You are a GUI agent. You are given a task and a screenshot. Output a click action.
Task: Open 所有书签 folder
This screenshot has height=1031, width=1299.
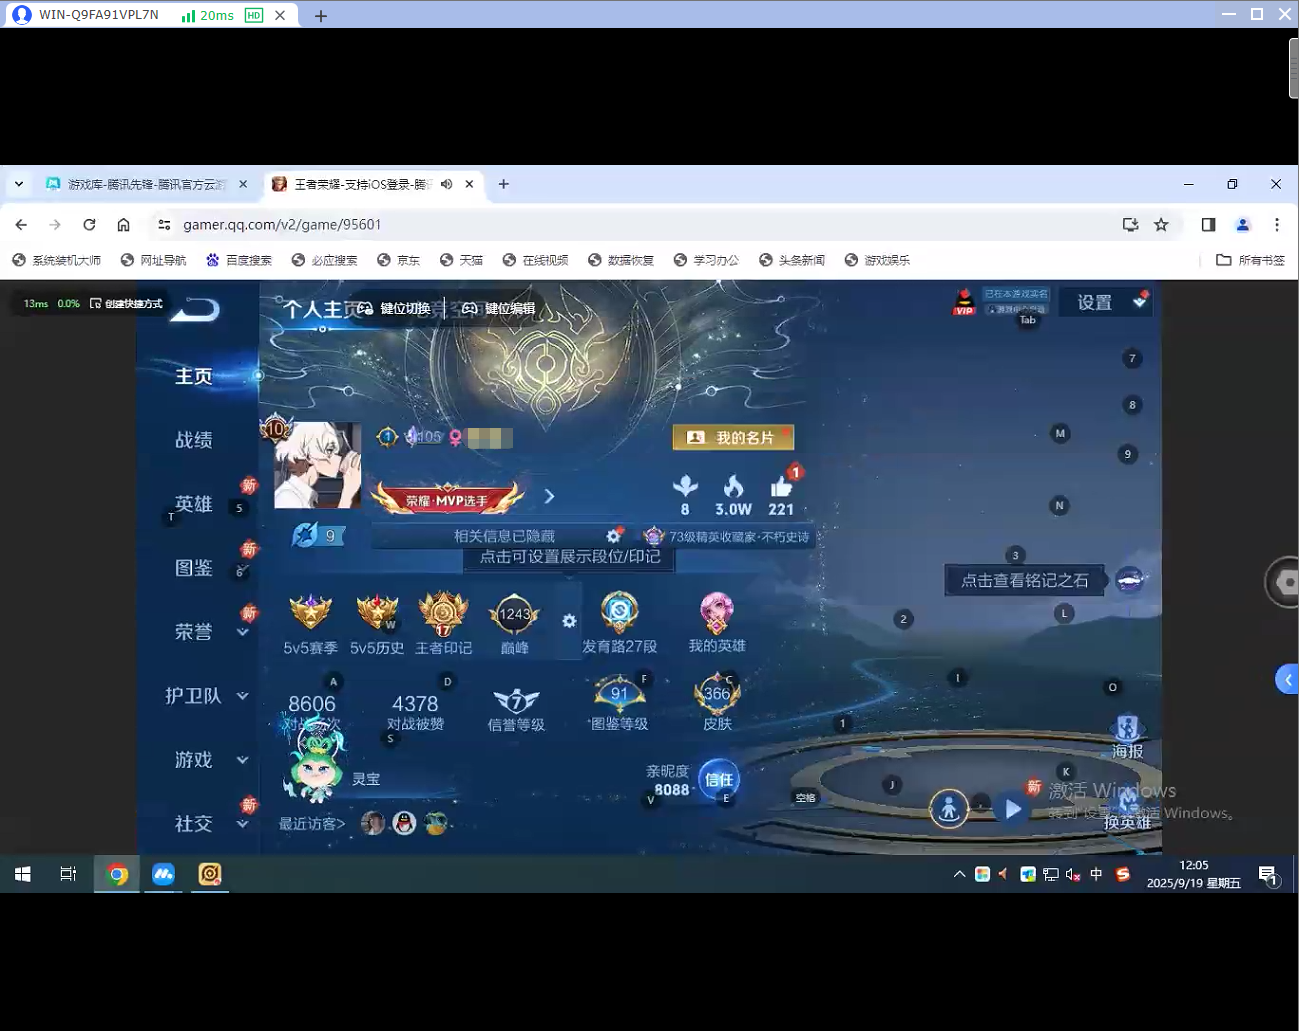pyautogui.click(x=1250, y=260)
